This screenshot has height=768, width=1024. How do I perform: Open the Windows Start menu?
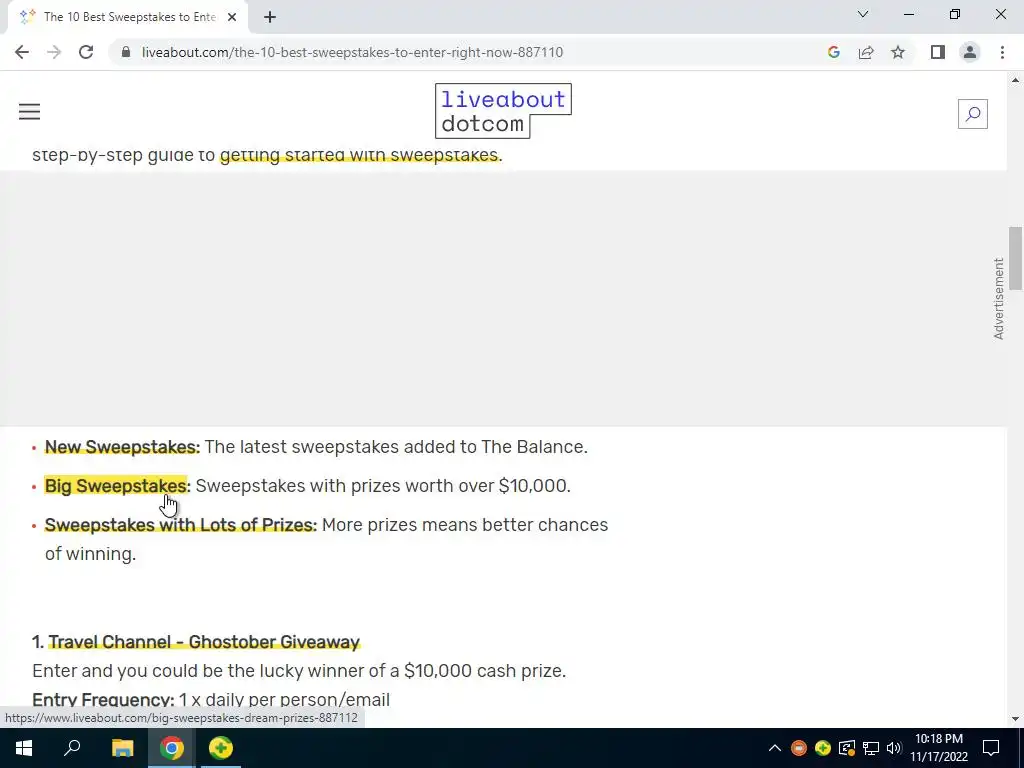click(x=24, y=748)
